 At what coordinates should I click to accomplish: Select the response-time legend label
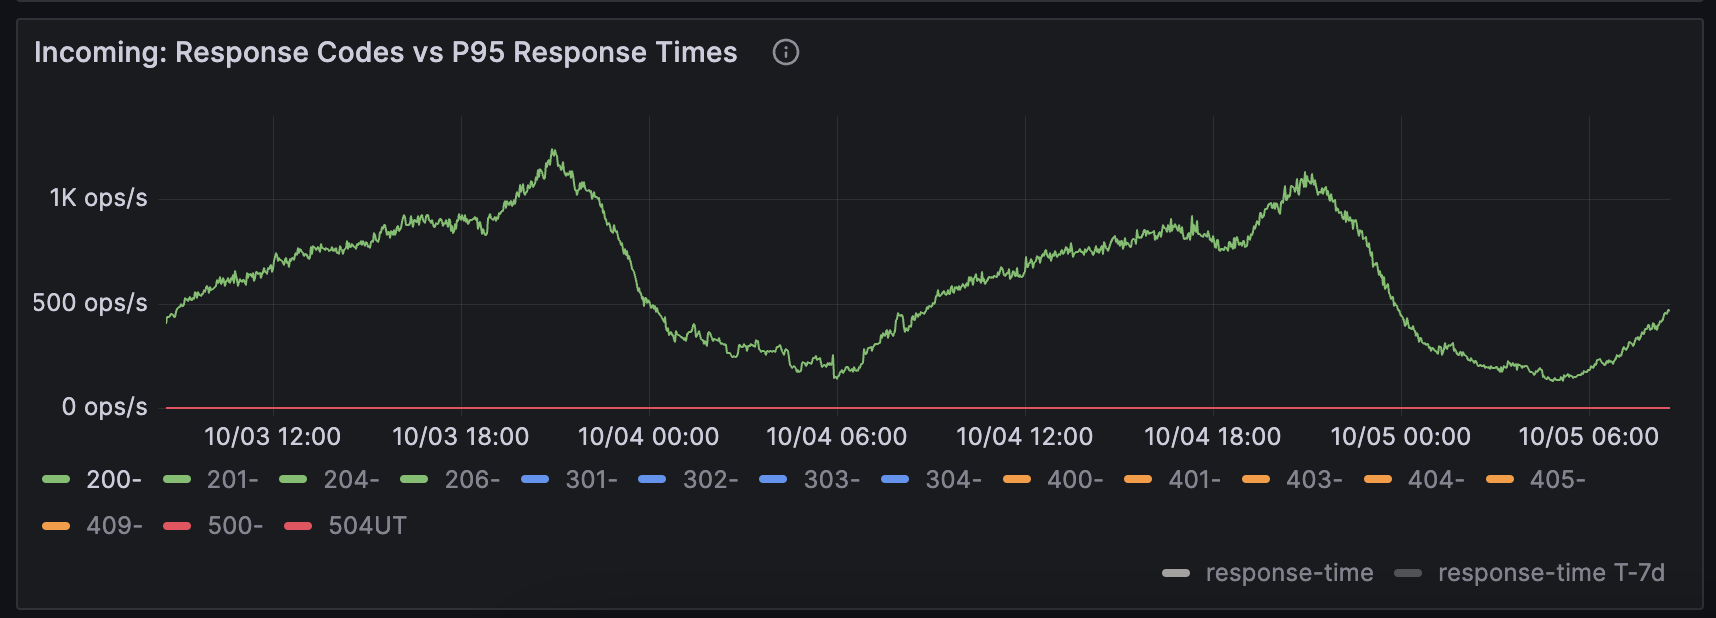(1289, 573)
